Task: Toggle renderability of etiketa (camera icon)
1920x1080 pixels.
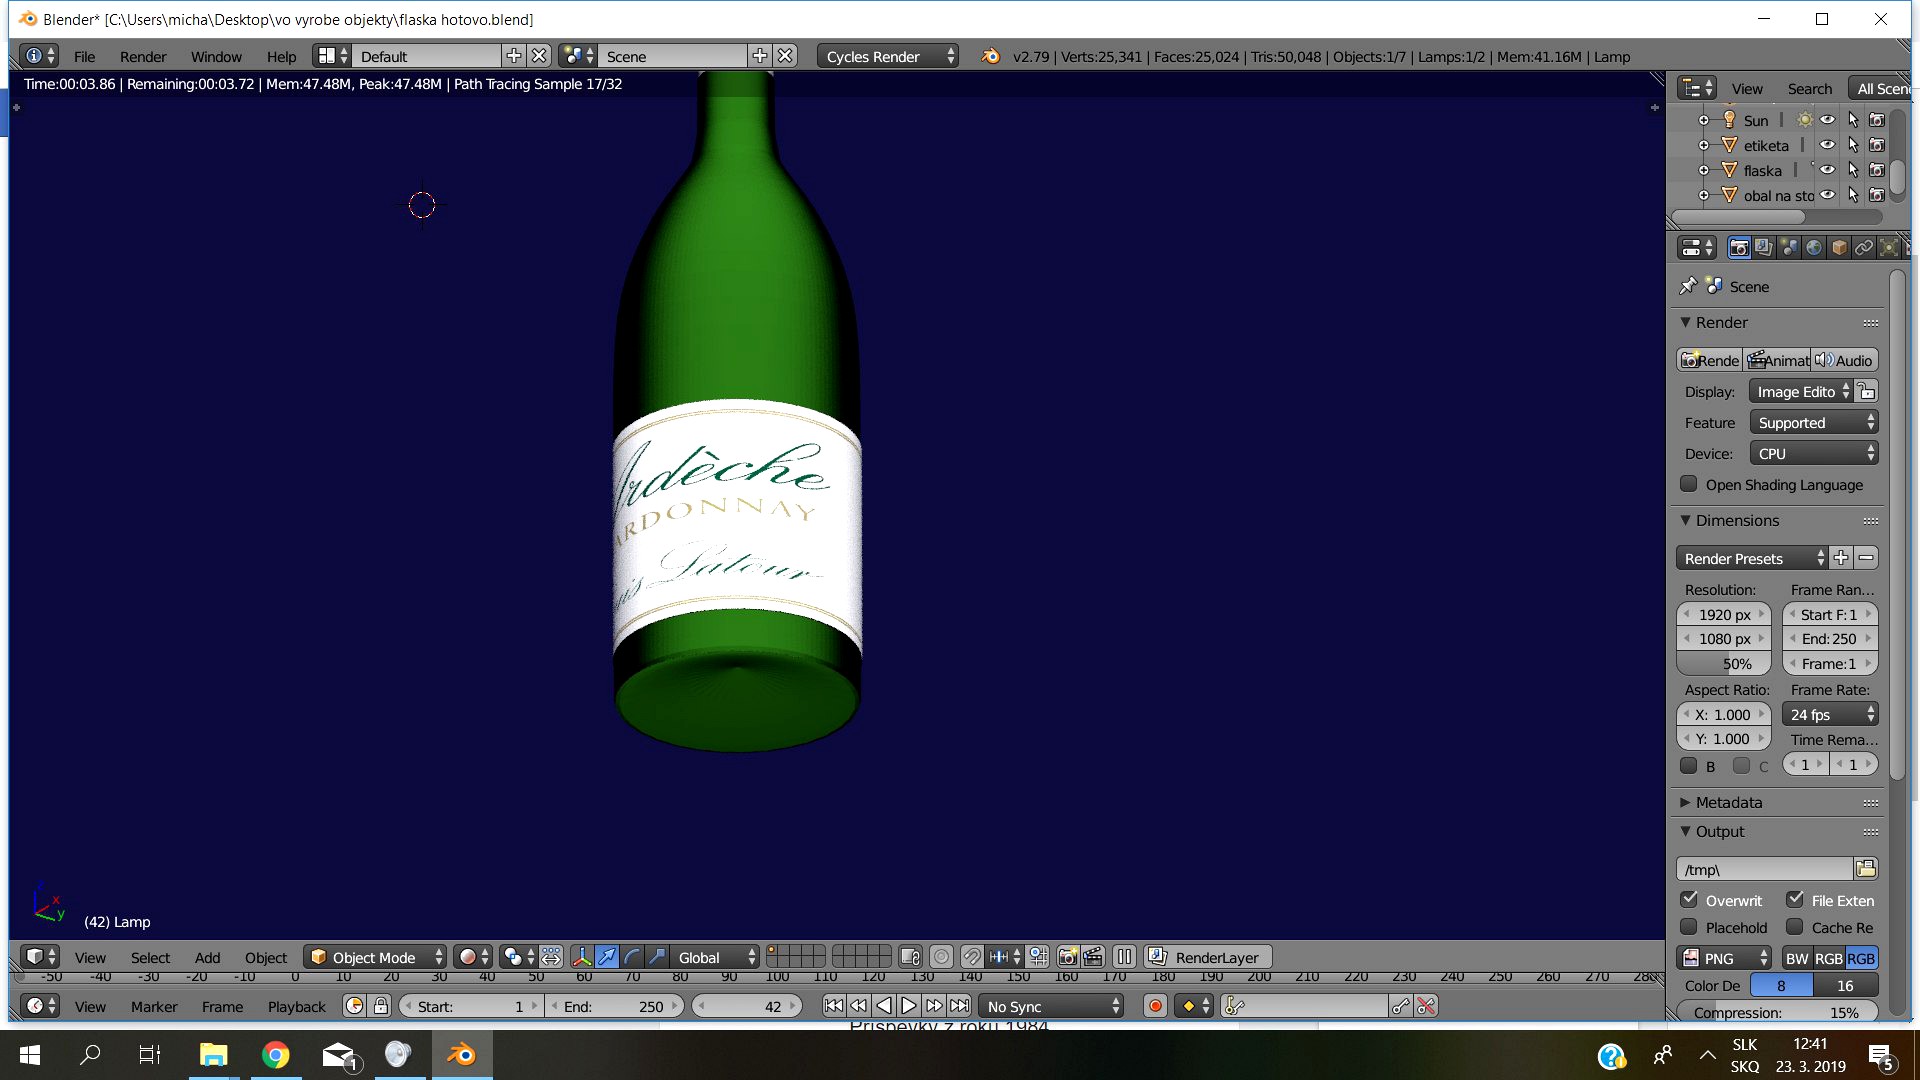Action: [x=1877, y=145]
